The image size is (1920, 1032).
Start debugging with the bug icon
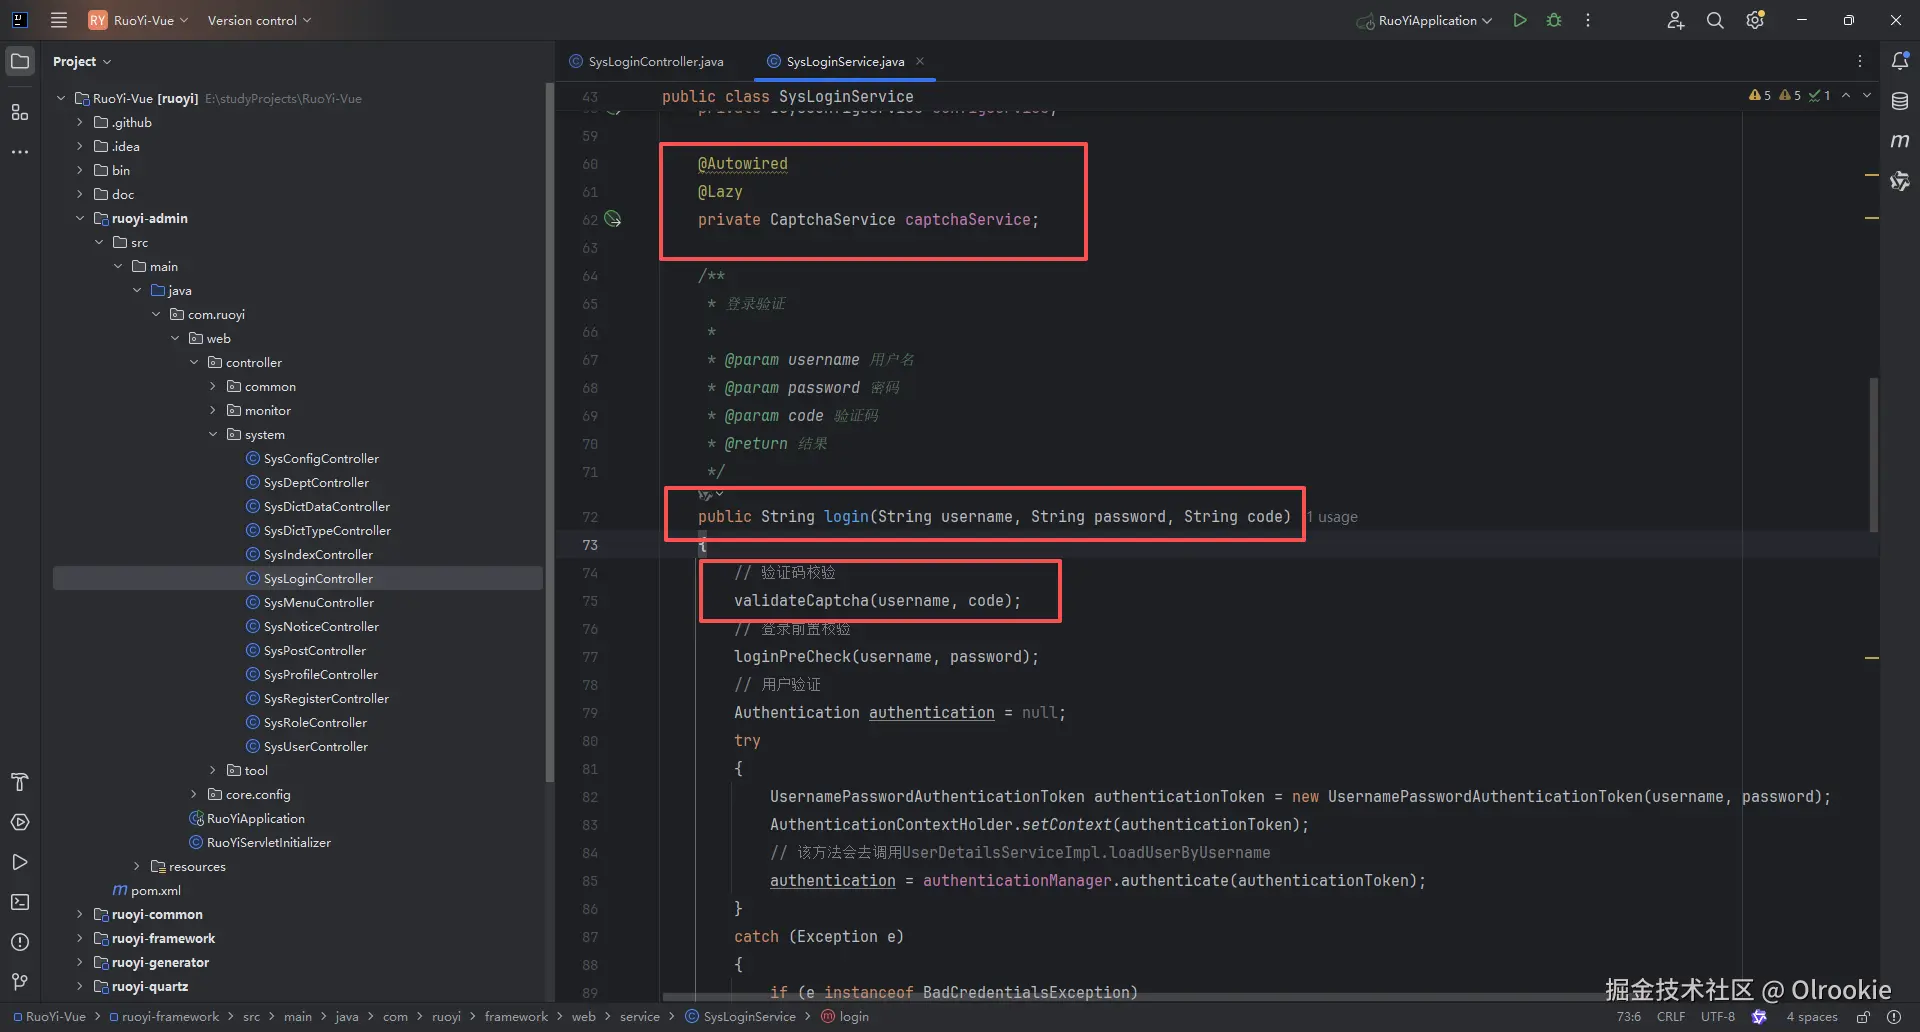coord(1554,20)
